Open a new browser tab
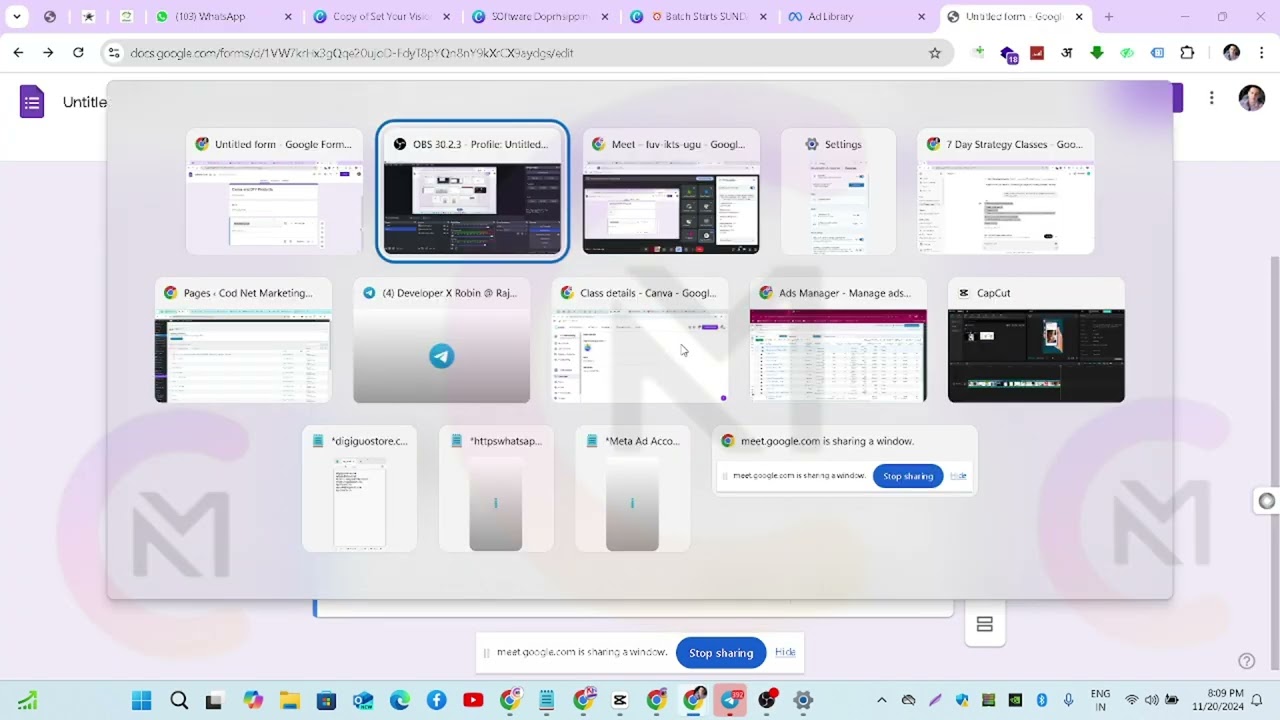 pyautogui.click(x=1109, y=17)
